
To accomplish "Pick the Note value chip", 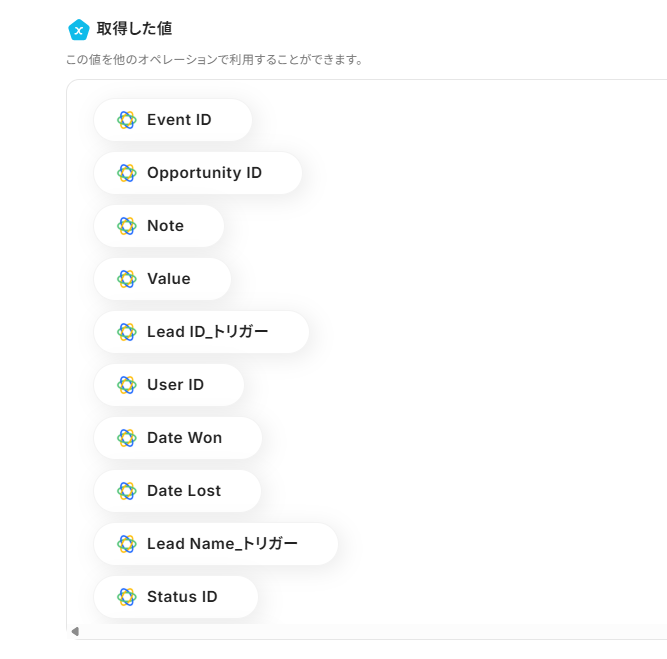I will pyautogui.click(x=165, y=226).
